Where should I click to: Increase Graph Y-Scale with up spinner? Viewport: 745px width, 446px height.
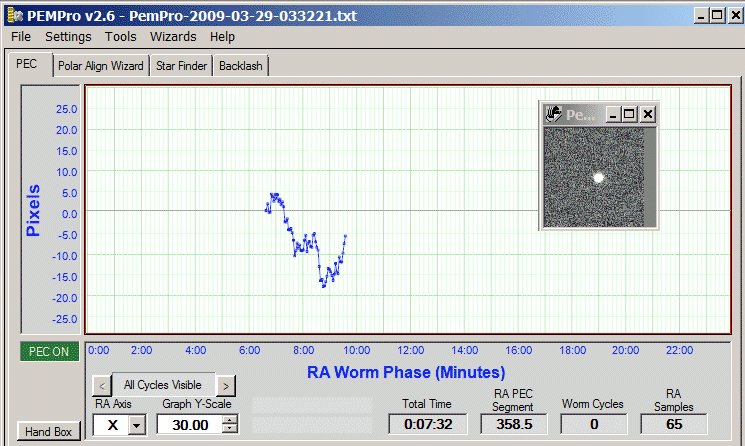click(230, 420)
